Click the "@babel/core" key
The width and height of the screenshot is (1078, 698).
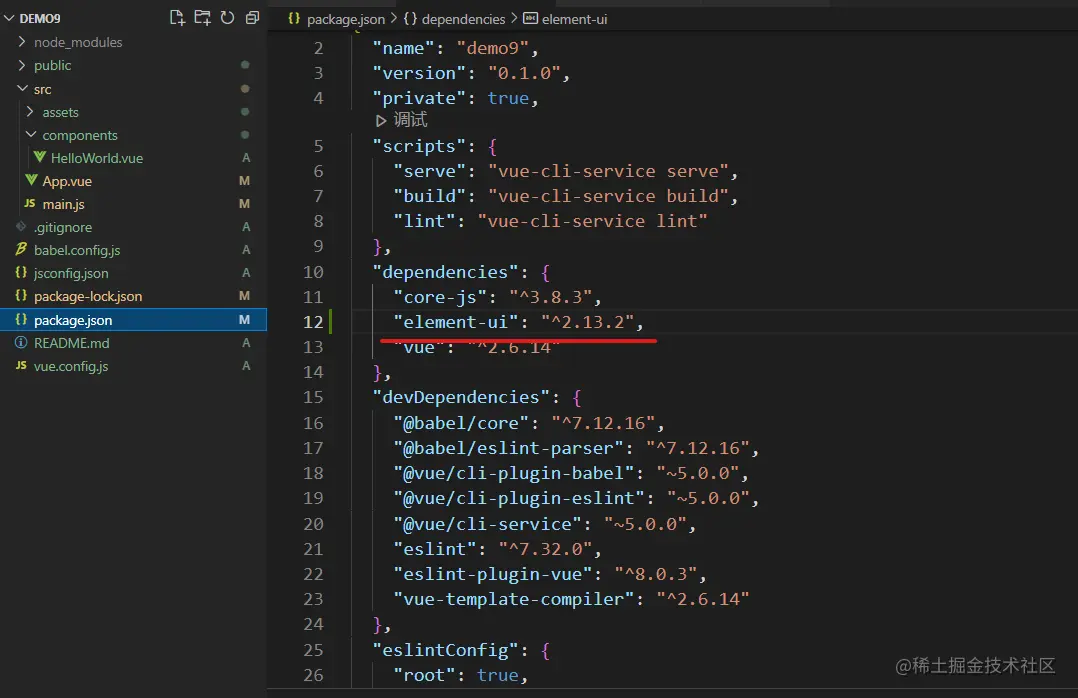pyautogui.click(x=461, y=423)
